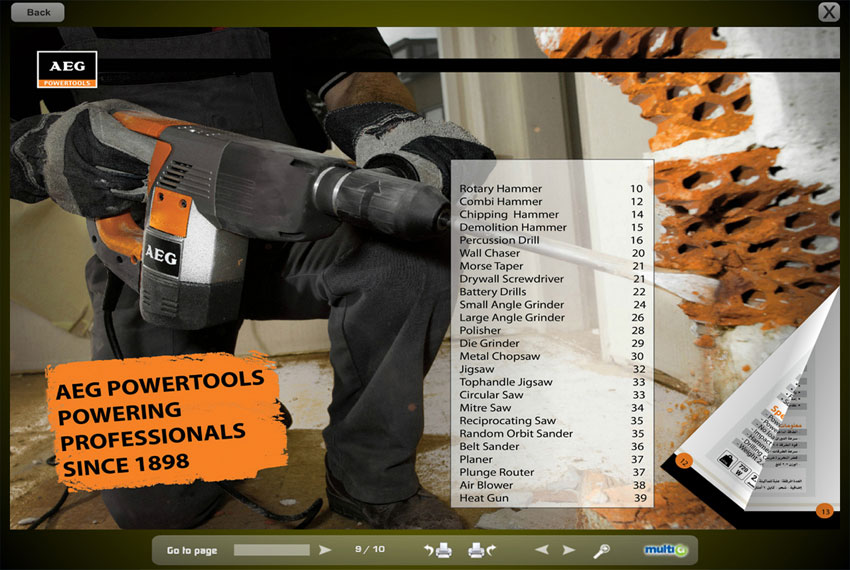This screenshot has height=570, width=850.
Task: Select Metal Chopsaw entry
Action: click(x=551, y=356)
